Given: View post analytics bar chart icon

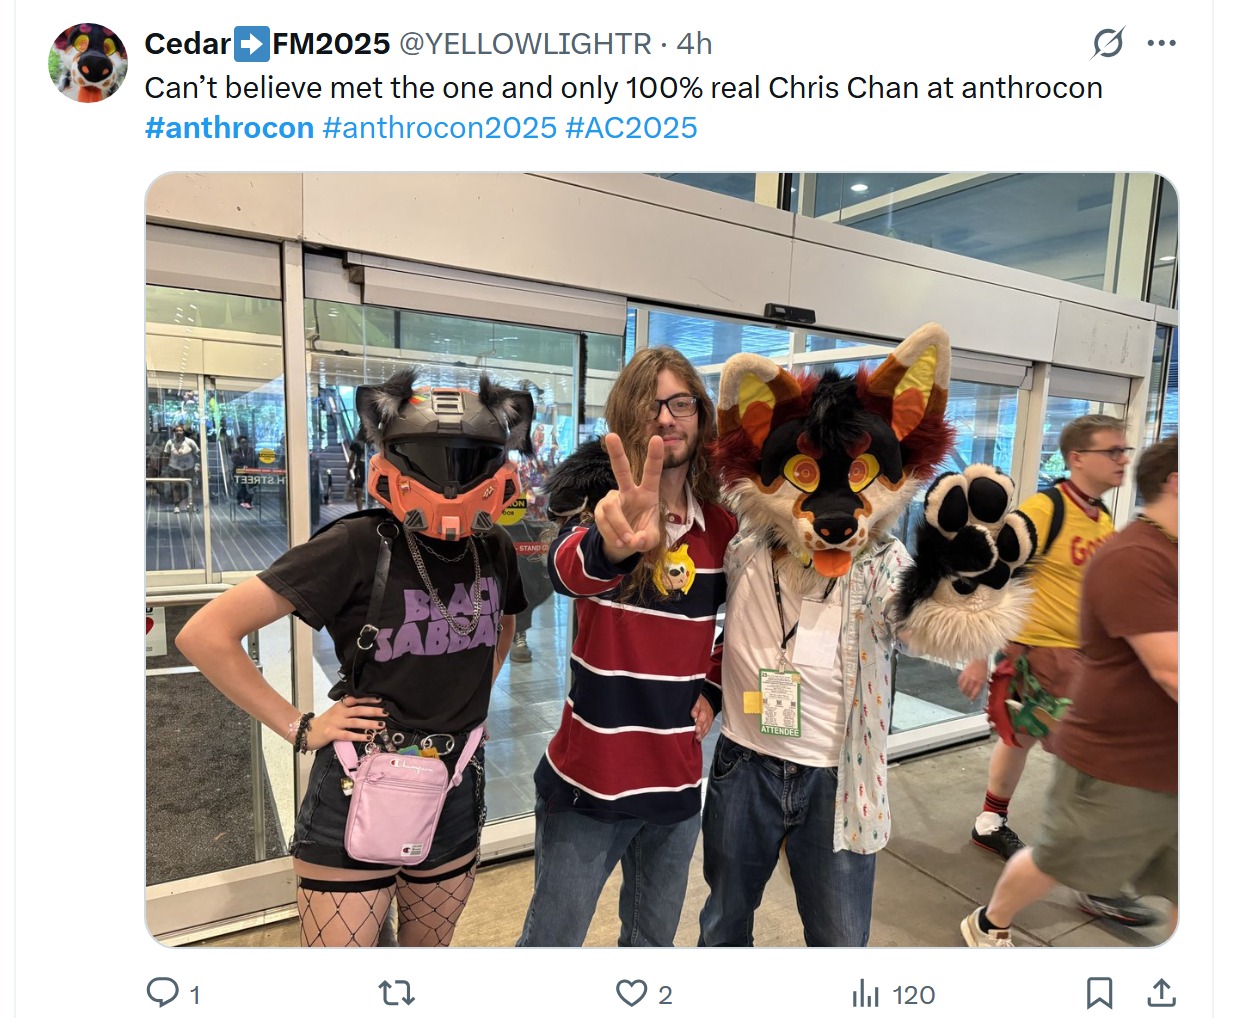Looking at the screenshot, I should pyautogui.click(x=865, y=994).
